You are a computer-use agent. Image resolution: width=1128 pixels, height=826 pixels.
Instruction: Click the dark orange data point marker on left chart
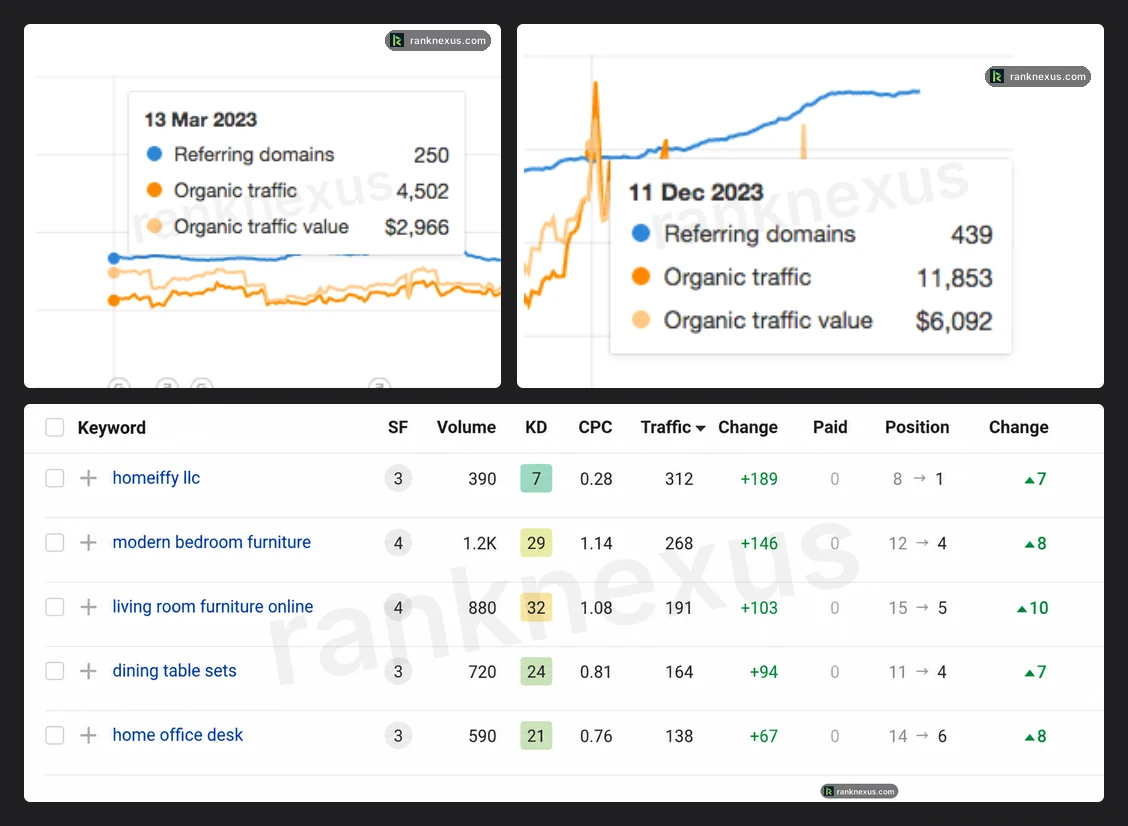tap(114, 300)
